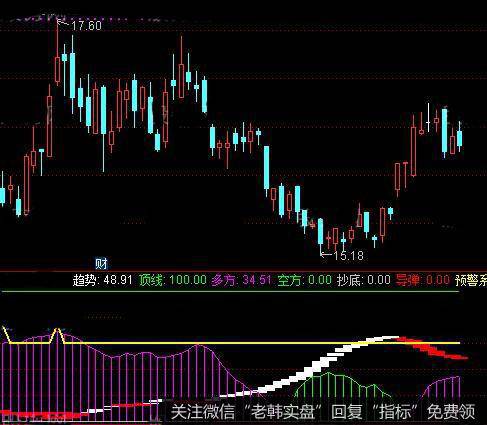Click the 趋势: 48.91 indicator value
Viewport: 487px width, 425px height.
[x=102, y=280]
